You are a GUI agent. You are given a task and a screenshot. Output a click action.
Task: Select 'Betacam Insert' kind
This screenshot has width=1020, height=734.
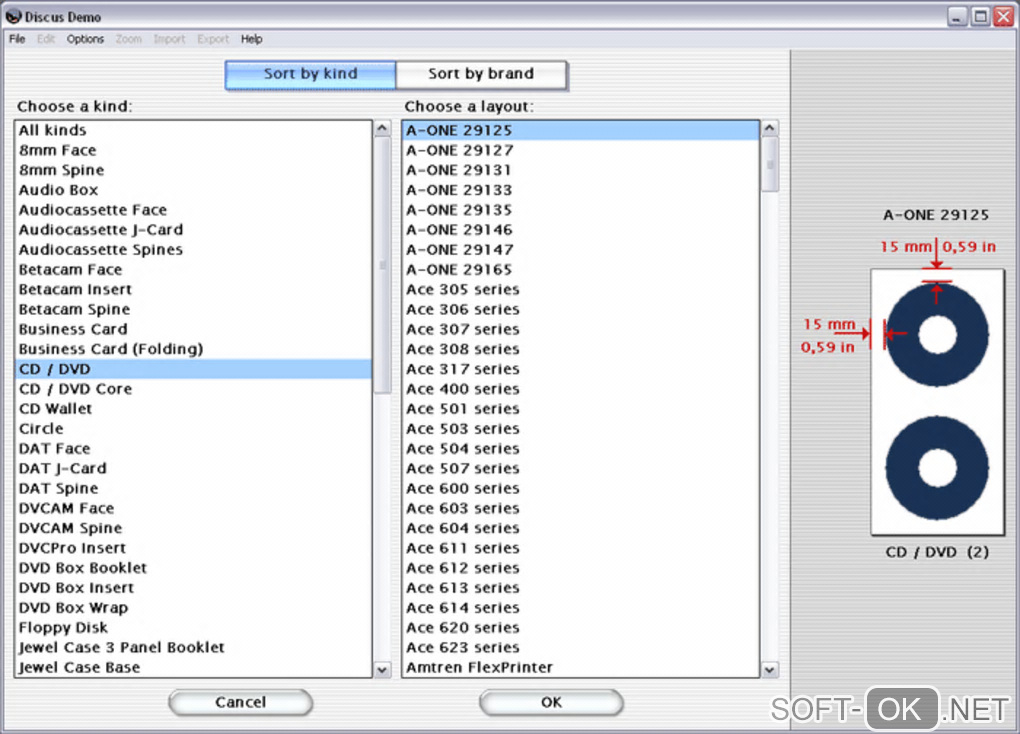click(x=193, y=290)
